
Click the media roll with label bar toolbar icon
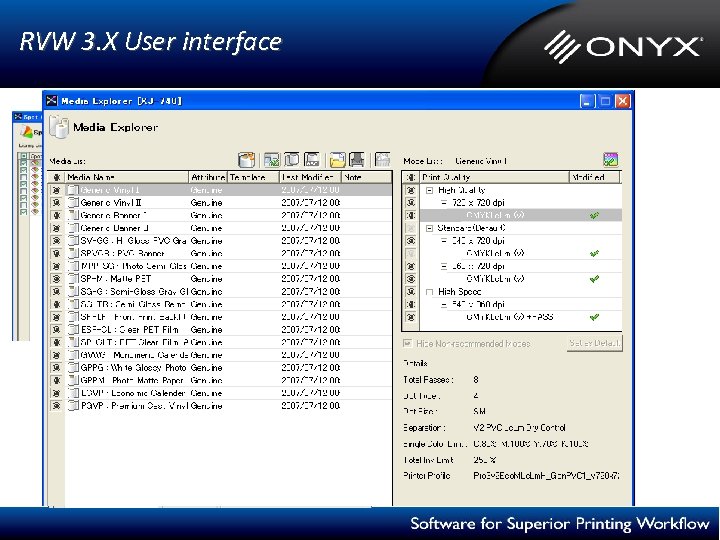[312, 160]
